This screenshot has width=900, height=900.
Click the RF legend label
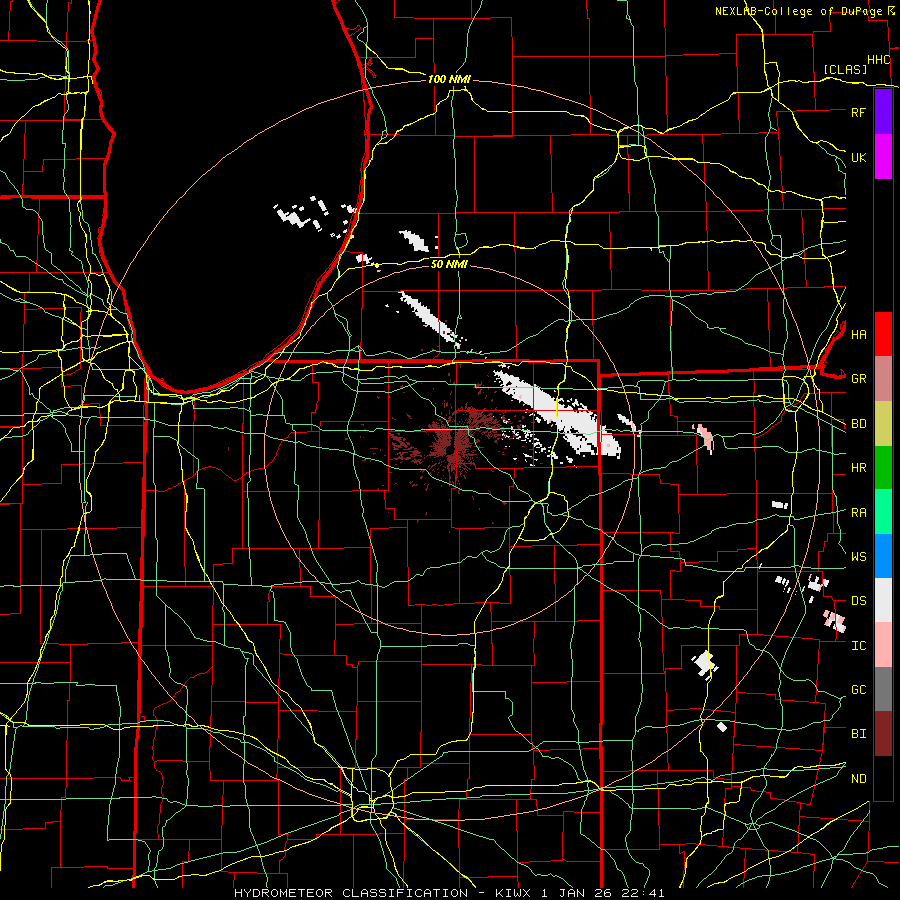tap(858, 112)
